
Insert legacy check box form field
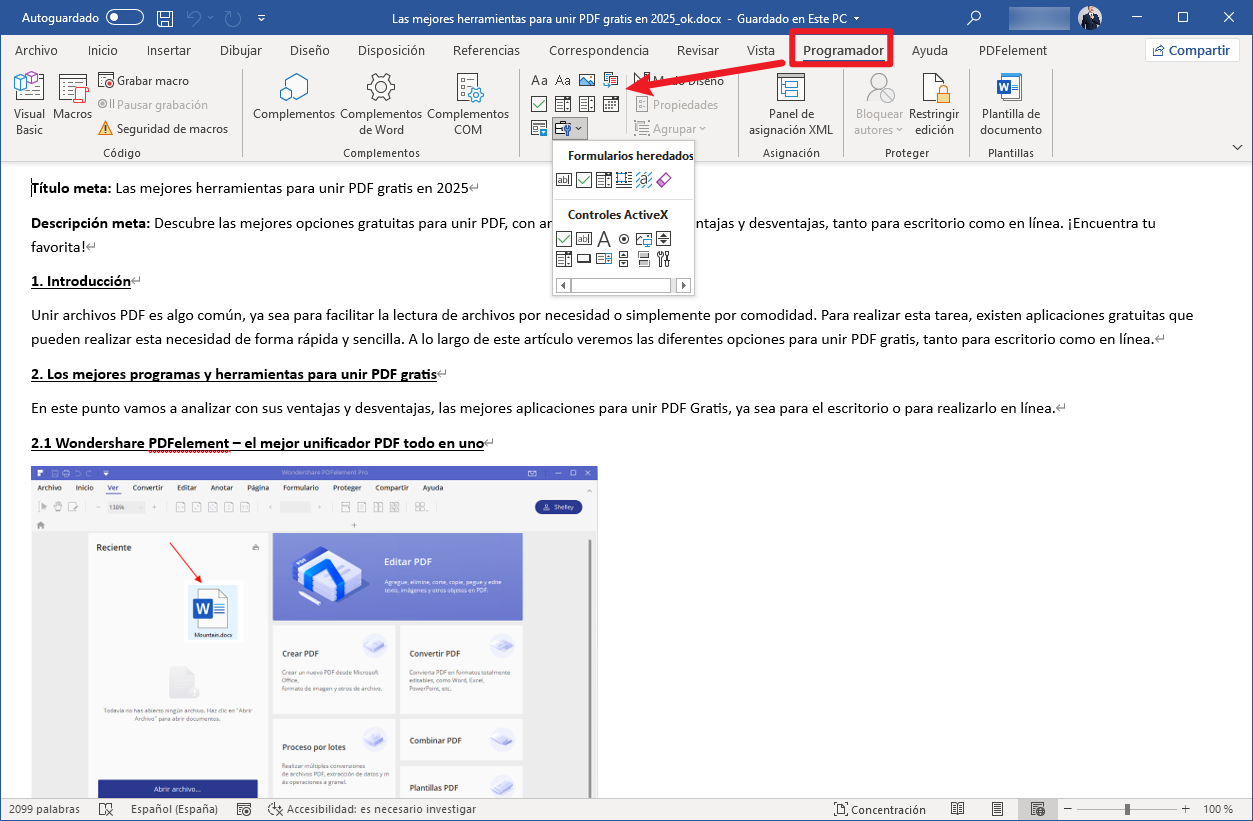click(x=584, y=180)
